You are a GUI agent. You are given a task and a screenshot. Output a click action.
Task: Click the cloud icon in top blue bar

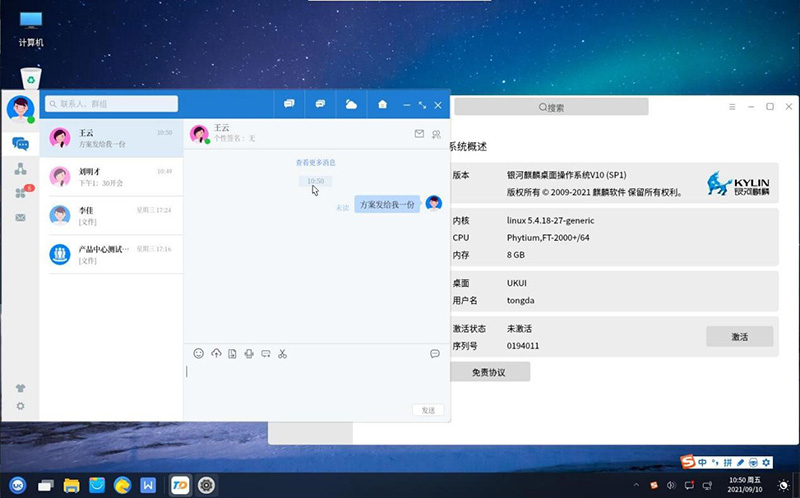[x=351, y=104]
